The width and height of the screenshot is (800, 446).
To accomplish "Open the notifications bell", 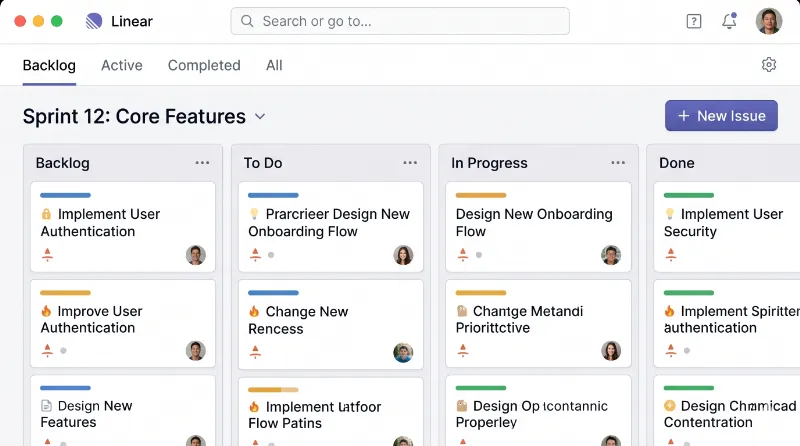I will pos(729,21).
